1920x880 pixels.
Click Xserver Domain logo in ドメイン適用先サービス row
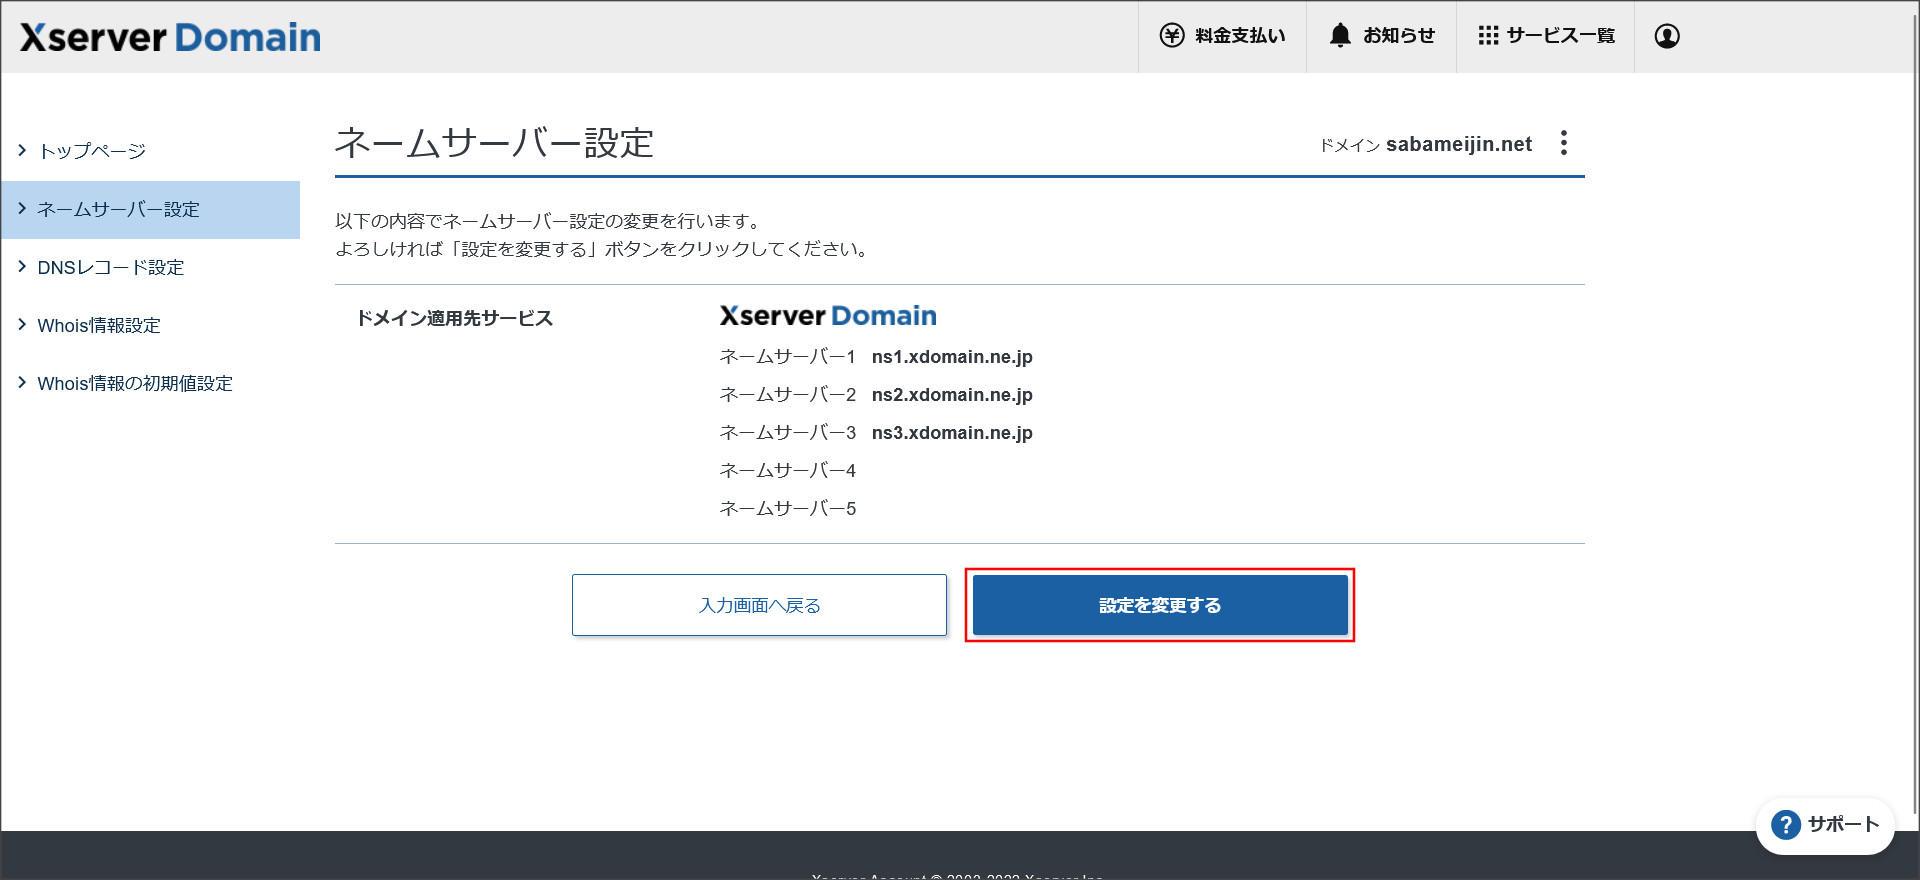(x=828, y=316)
